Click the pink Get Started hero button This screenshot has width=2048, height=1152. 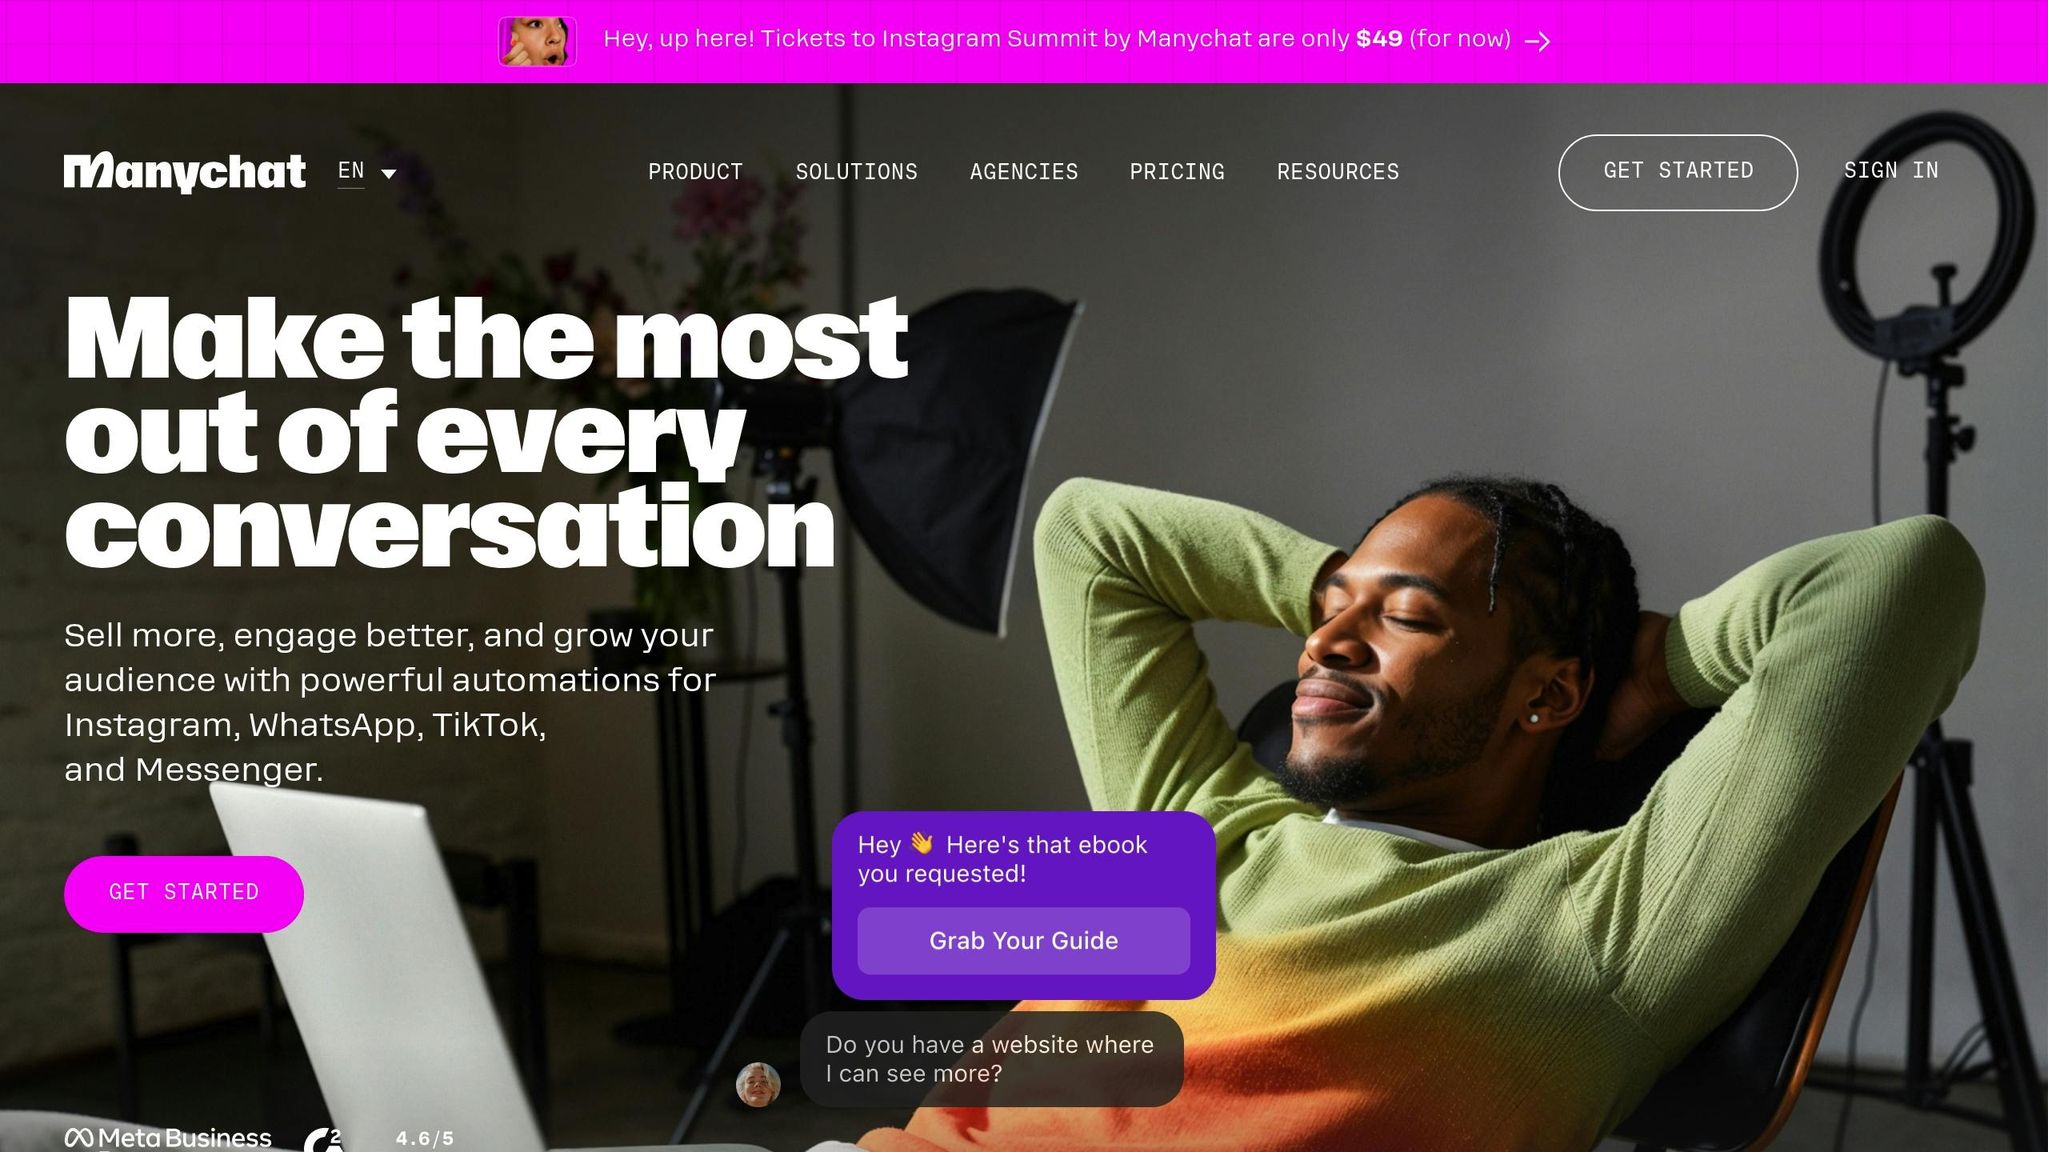tap(184, 893)
